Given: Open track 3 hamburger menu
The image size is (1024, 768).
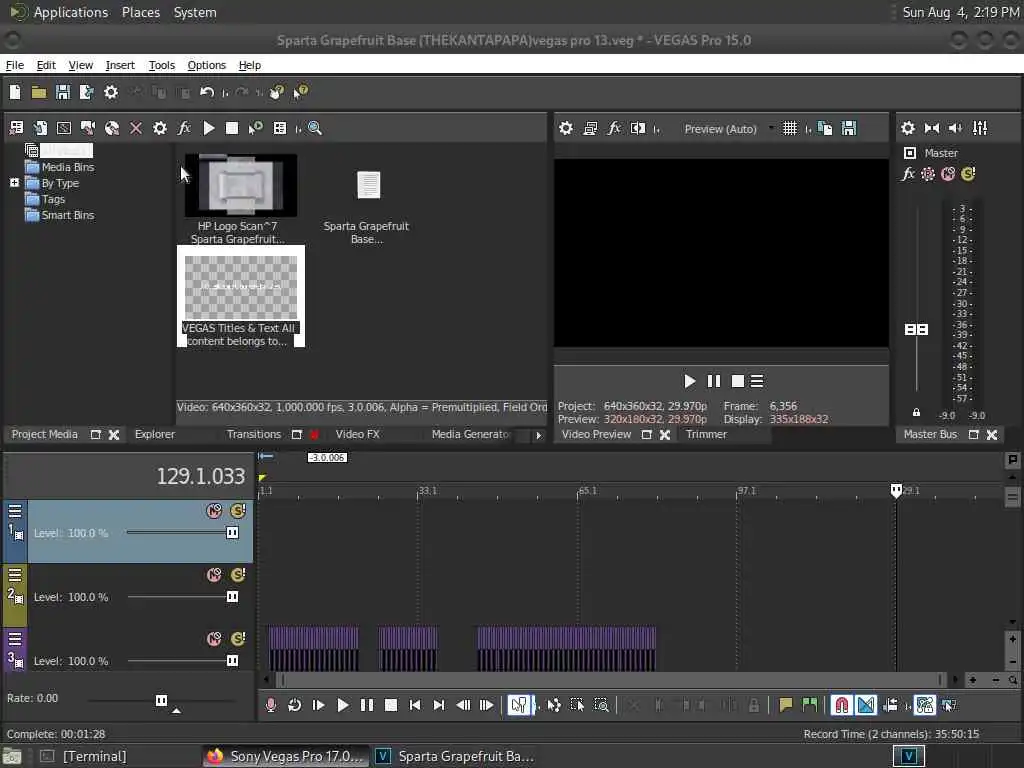Looking at the screenshot, I should (x=14, y=639).
